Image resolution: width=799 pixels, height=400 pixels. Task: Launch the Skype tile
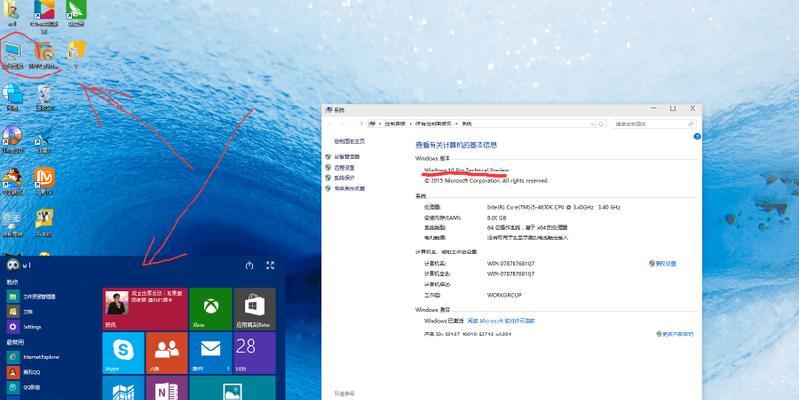point(123,353)
